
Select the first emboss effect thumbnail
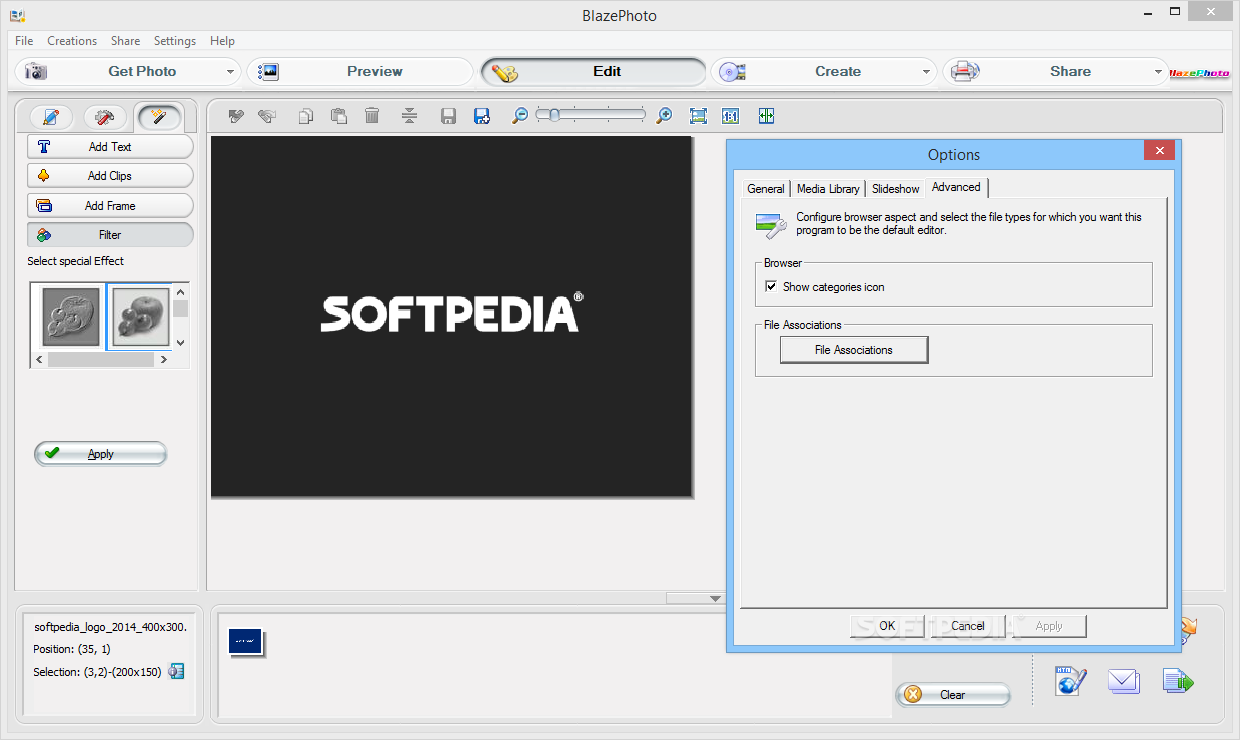71,317
